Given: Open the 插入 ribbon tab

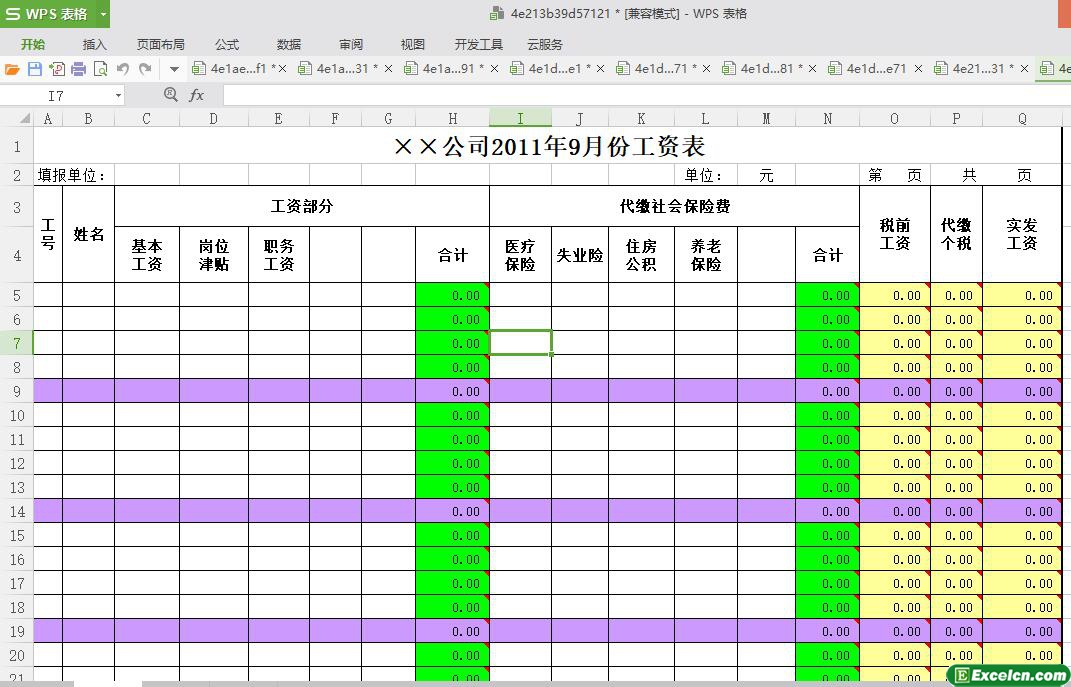Looking at the screenshot, I should click(94, 44).
